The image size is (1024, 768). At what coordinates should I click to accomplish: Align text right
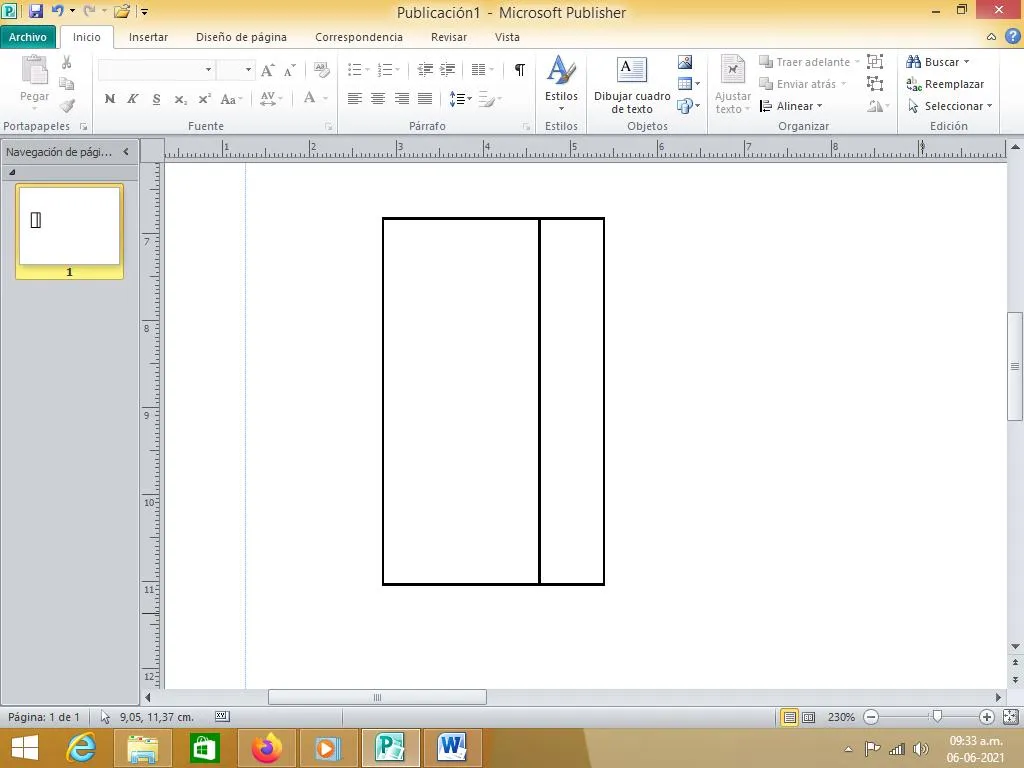coord(402,99)
